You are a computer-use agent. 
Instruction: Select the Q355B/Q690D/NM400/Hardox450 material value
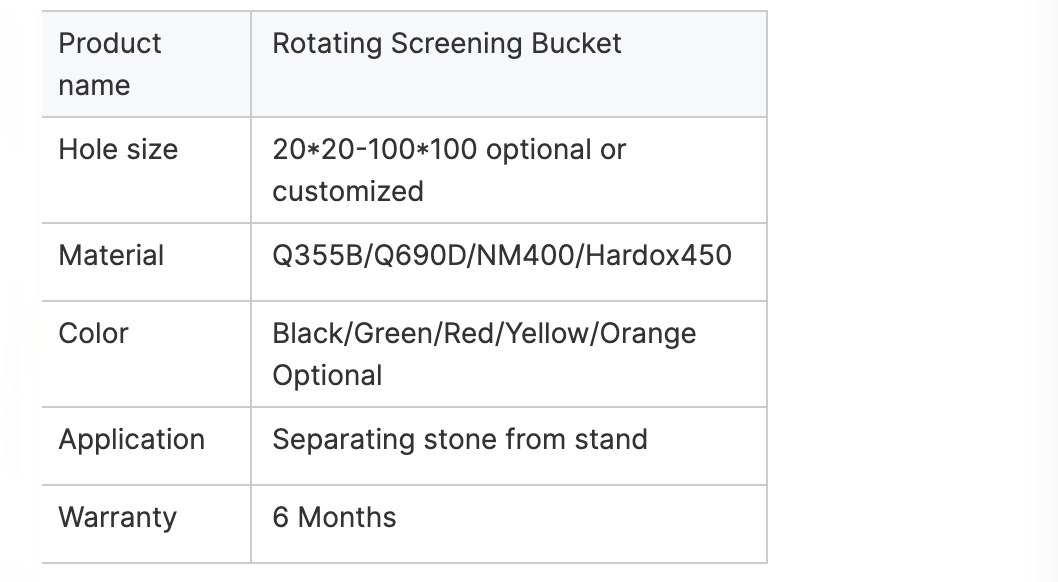click(x=502, y=256)
